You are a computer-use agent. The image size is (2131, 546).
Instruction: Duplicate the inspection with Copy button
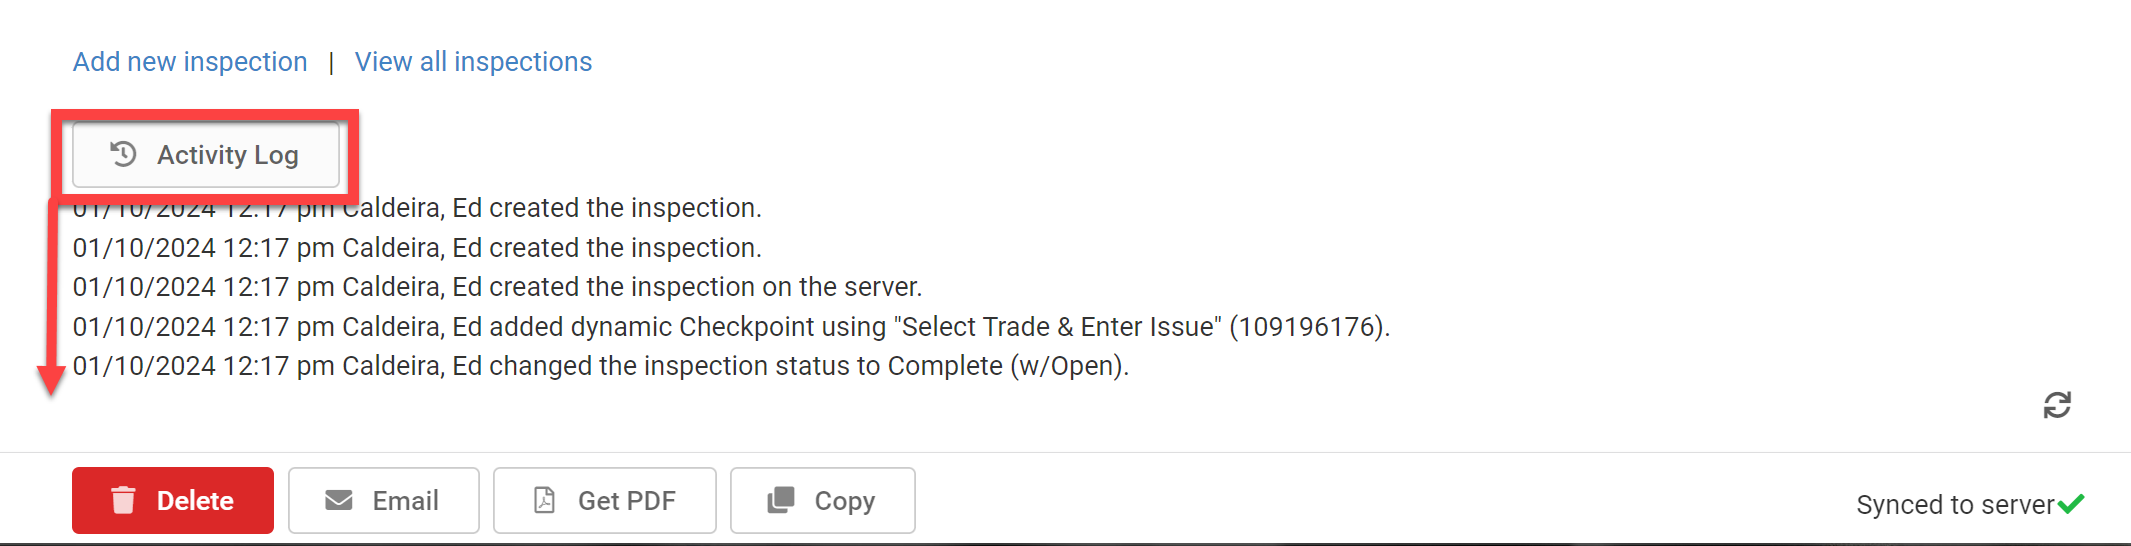[x=823, y=500]
